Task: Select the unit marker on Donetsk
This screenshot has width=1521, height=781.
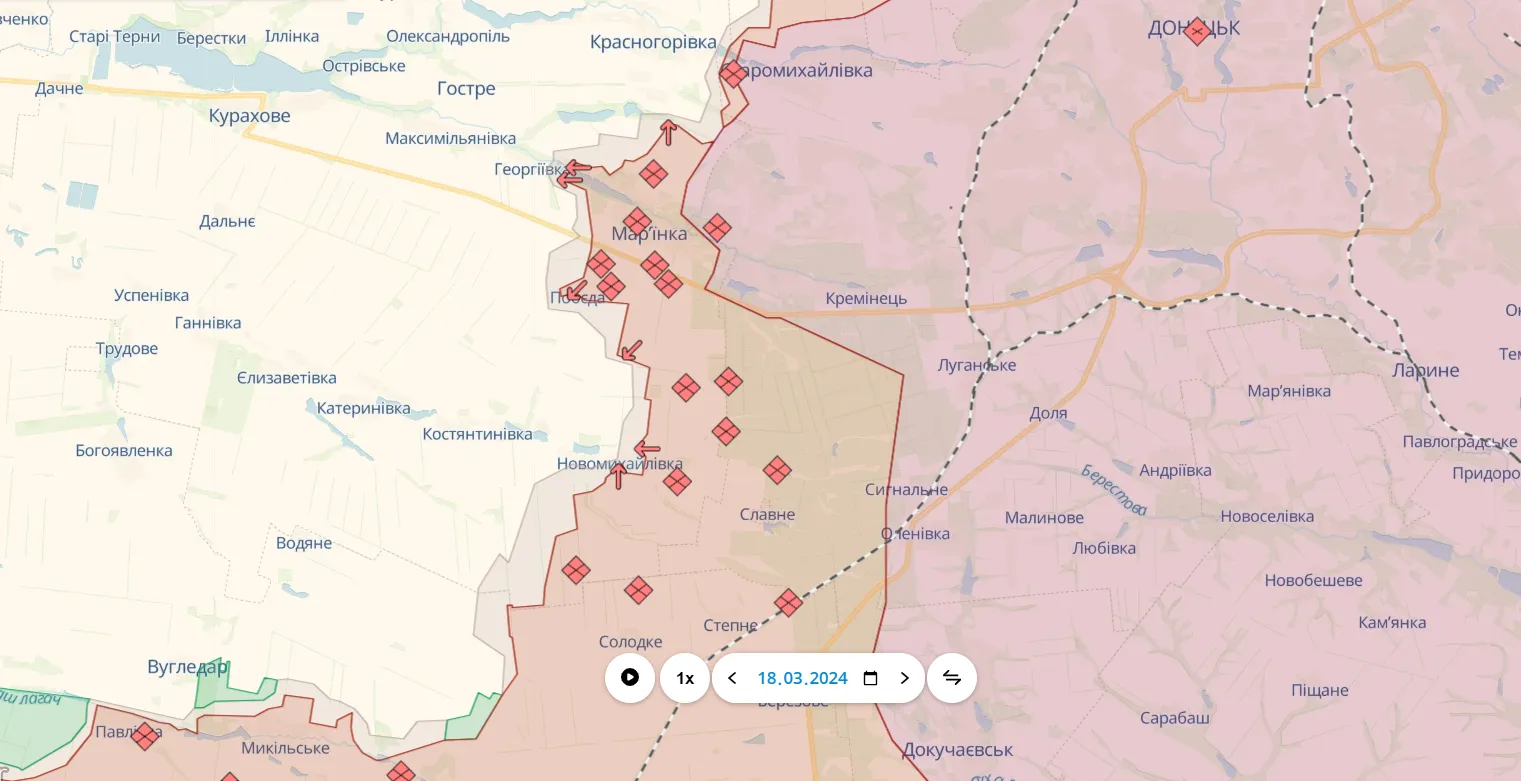Action: [x=1197, y=32]
